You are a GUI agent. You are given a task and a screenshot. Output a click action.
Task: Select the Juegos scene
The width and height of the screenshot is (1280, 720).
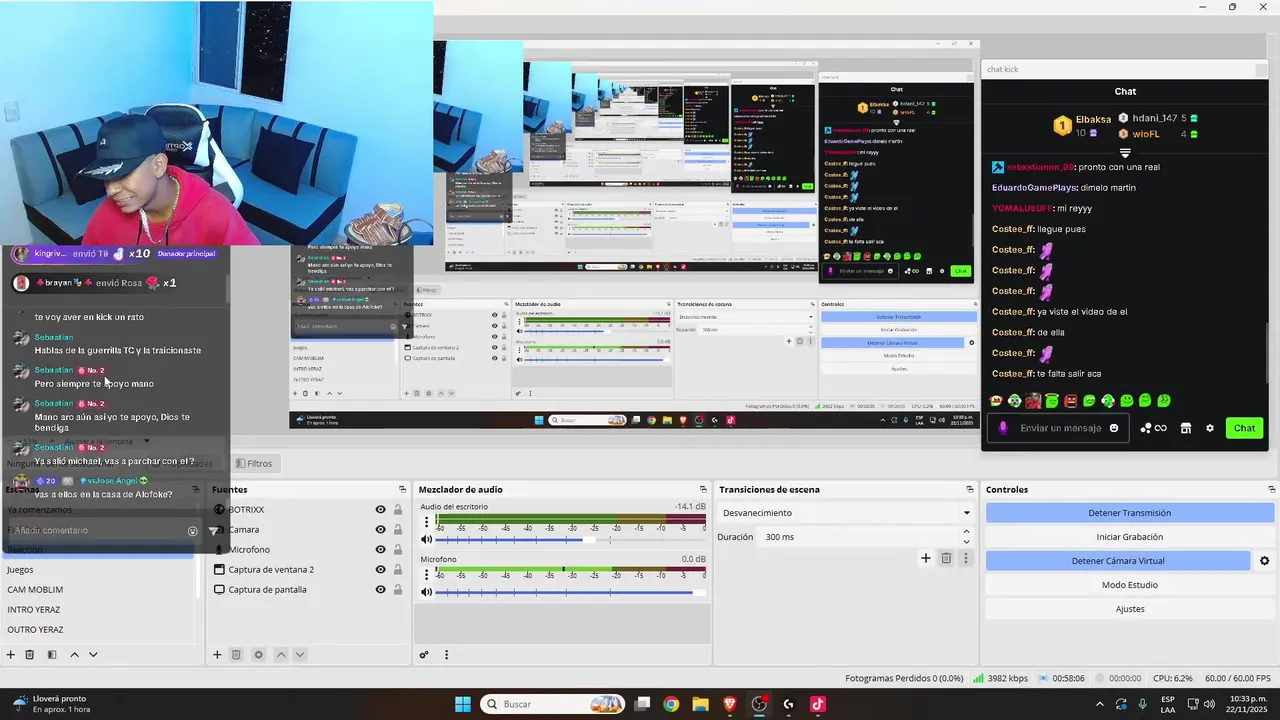(x=100, y=570)
